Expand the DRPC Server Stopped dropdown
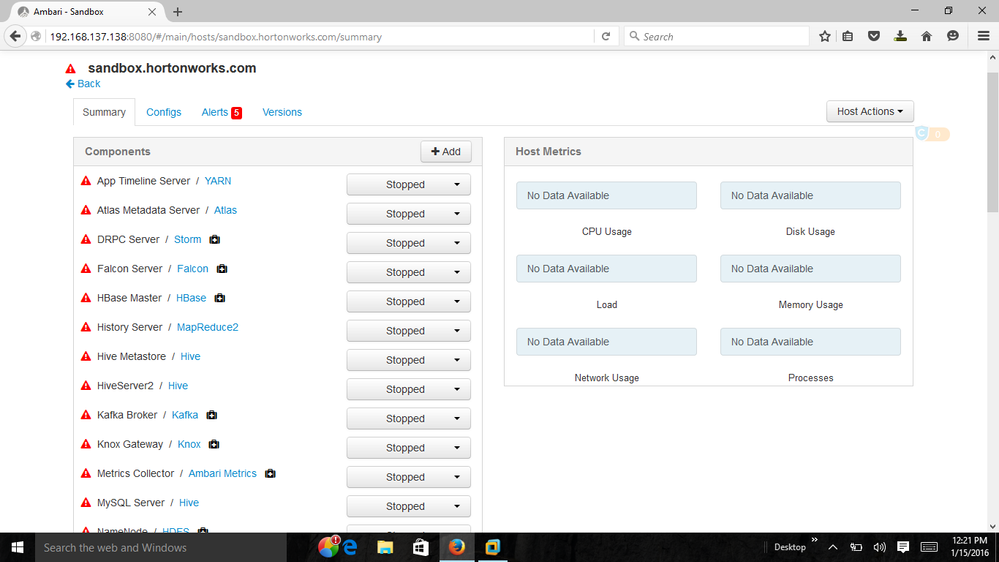 pos(408,243)
